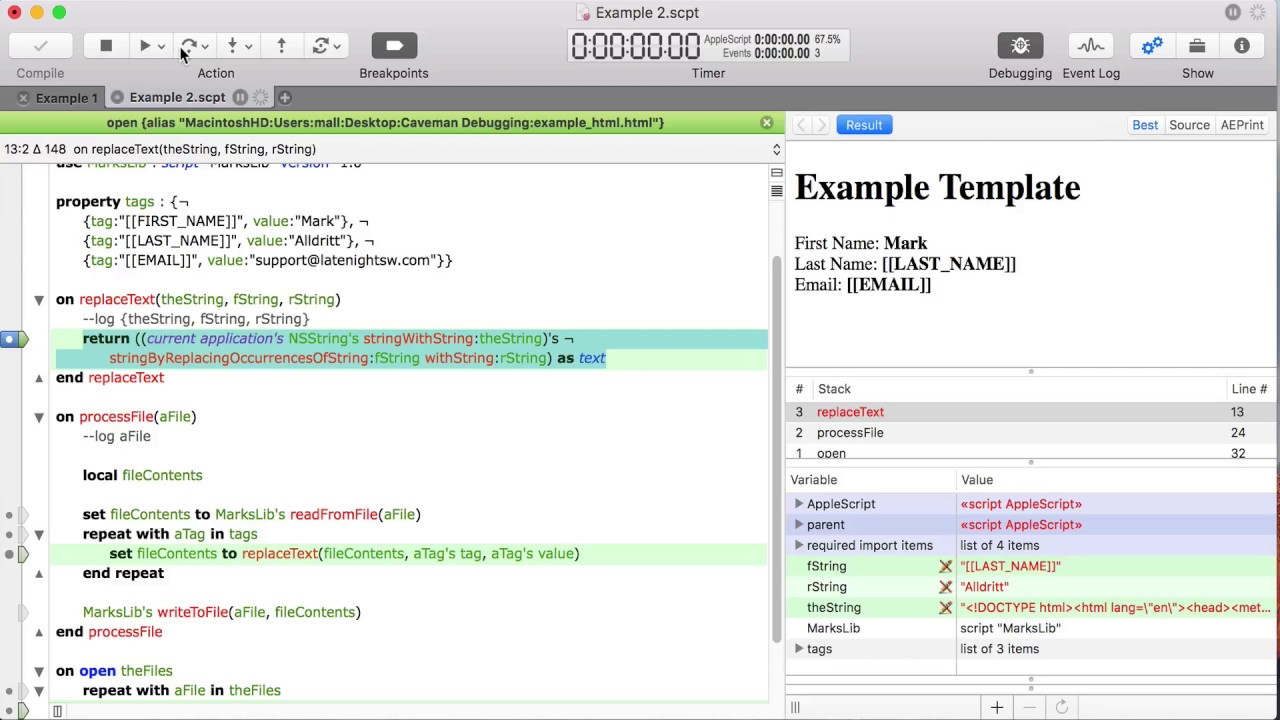Click the Result button
This screenshot has width=1280, height=720.
pos(864,125)
